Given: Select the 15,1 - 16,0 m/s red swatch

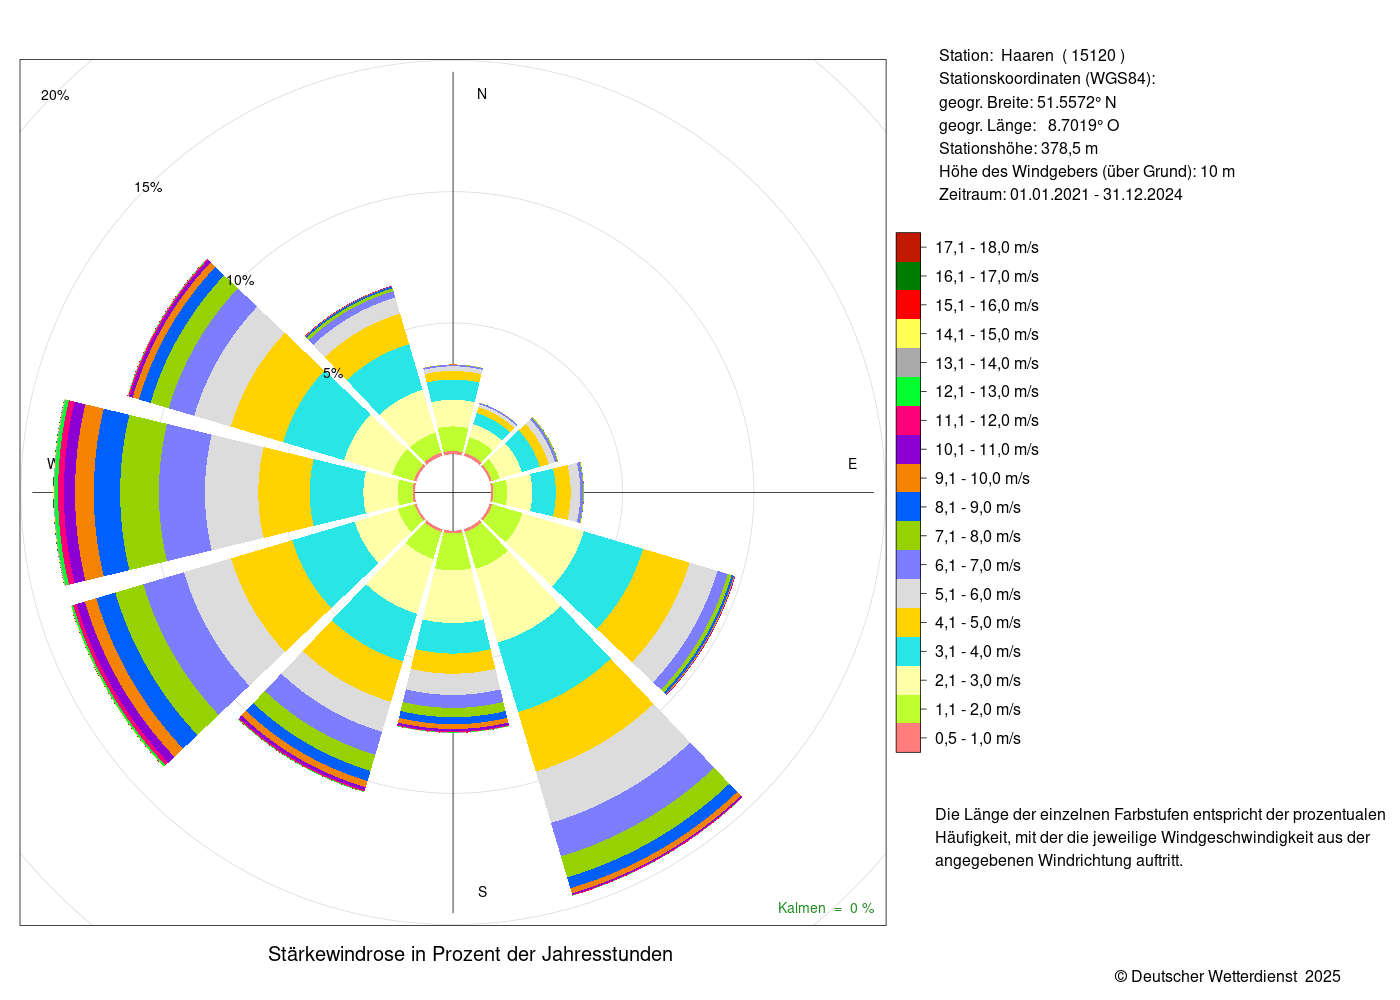Looking at the screenshot, I should 908,305.
